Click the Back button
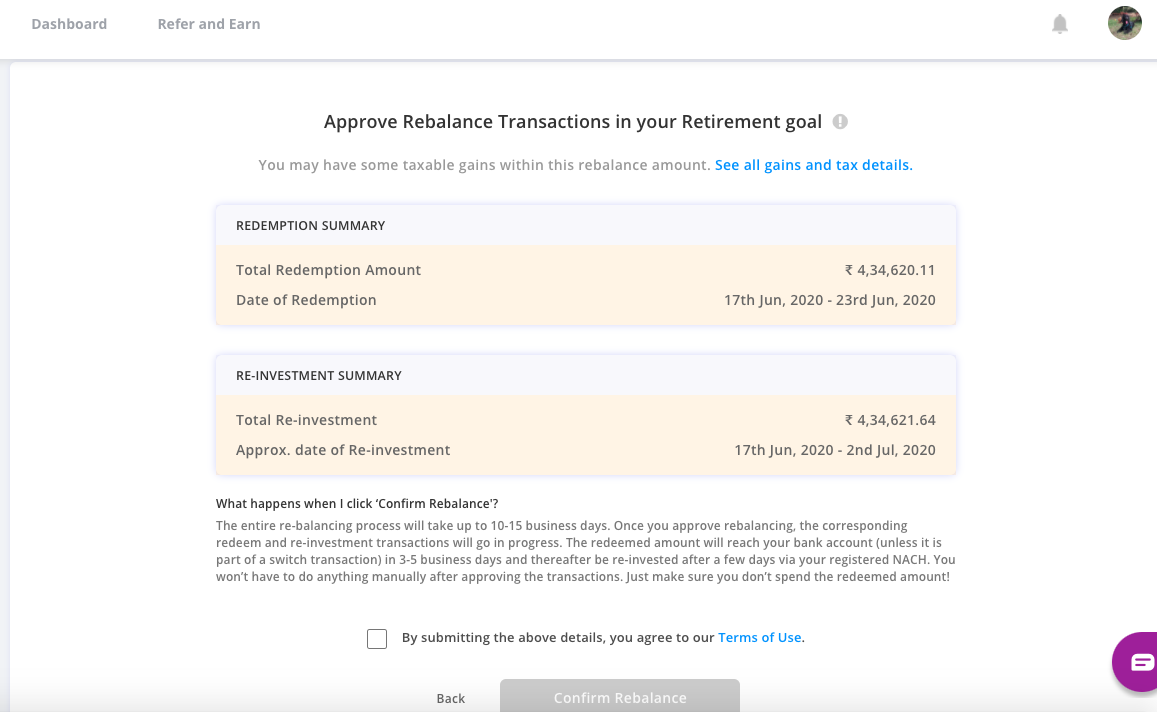The width and height of the screenshot is (1157, 712). click(450, 698)
